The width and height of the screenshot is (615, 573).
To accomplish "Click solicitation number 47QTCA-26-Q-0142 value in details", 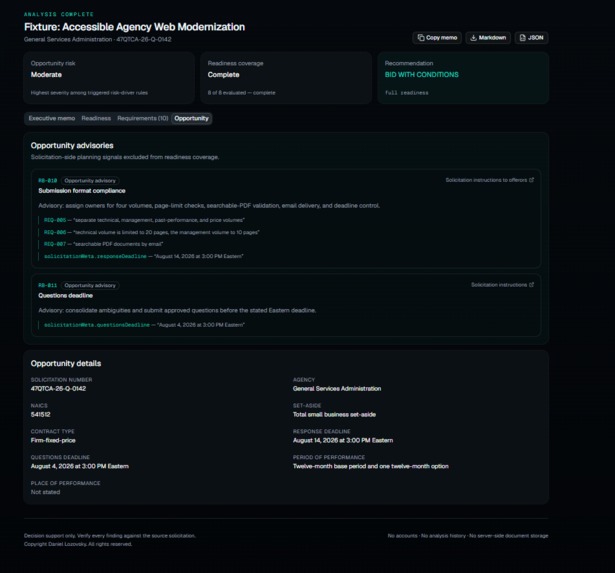I will (x=58, y=389).
